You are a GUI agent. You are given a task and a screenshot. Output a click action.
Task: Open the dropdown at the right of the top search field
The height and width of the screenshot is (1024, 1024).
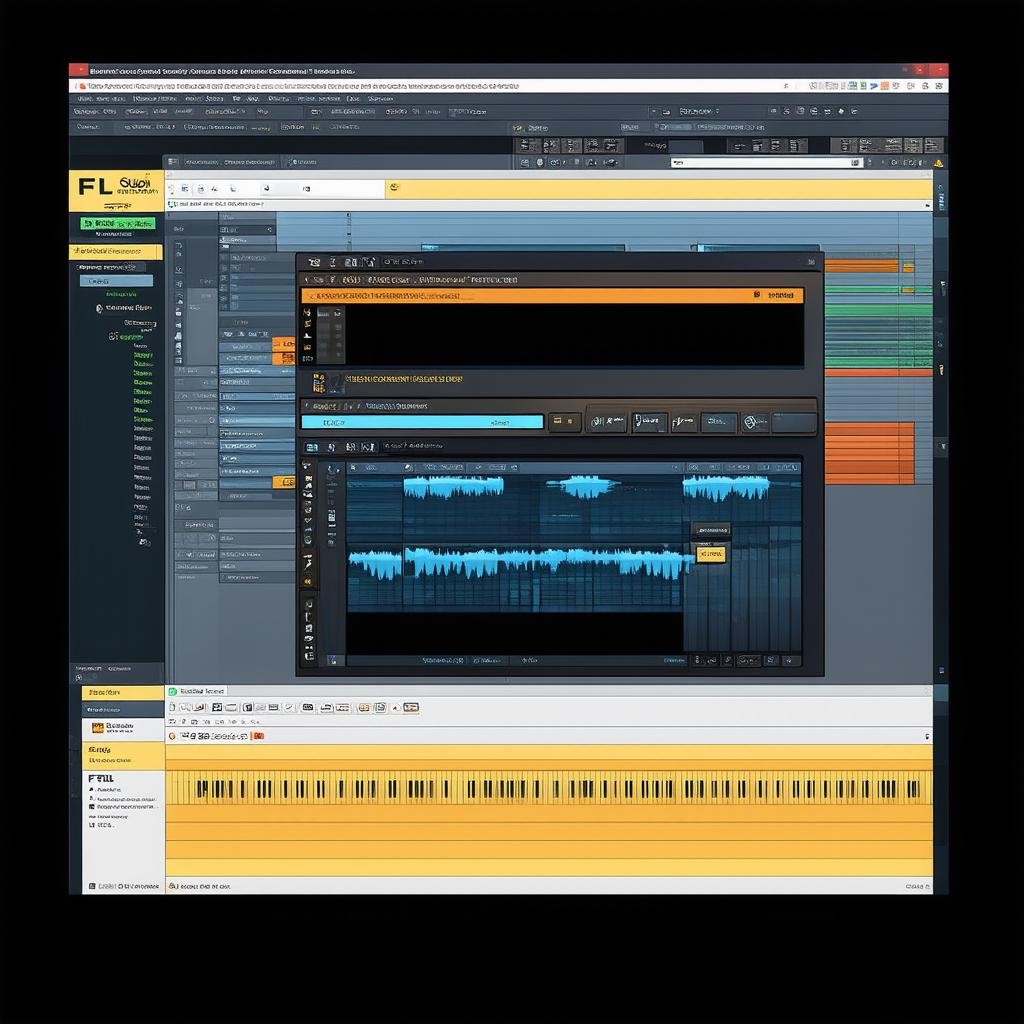tap(856, 162)
